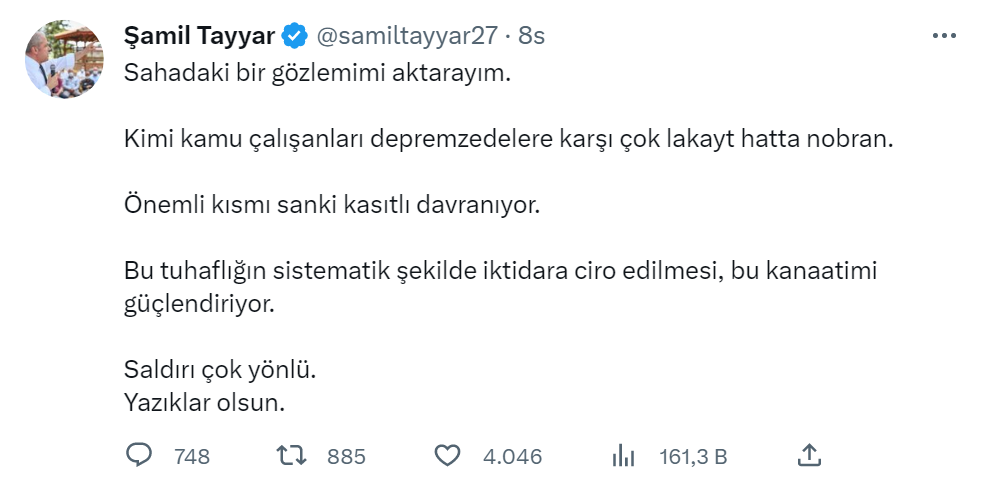Click the 4.046 likes count
This screenshot has width=984, height=490.
point(512,457)
